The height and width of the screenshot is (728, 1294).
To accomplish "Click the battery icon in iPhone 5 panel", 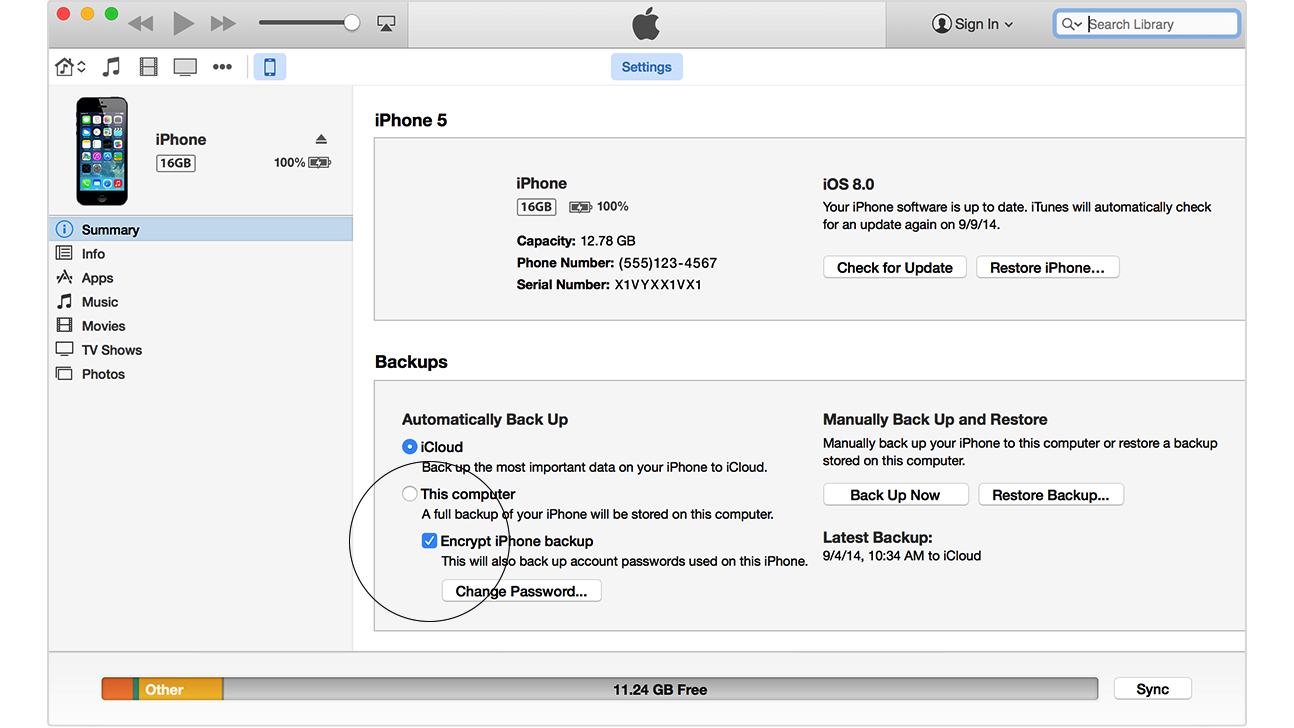I will pos(580,207).
